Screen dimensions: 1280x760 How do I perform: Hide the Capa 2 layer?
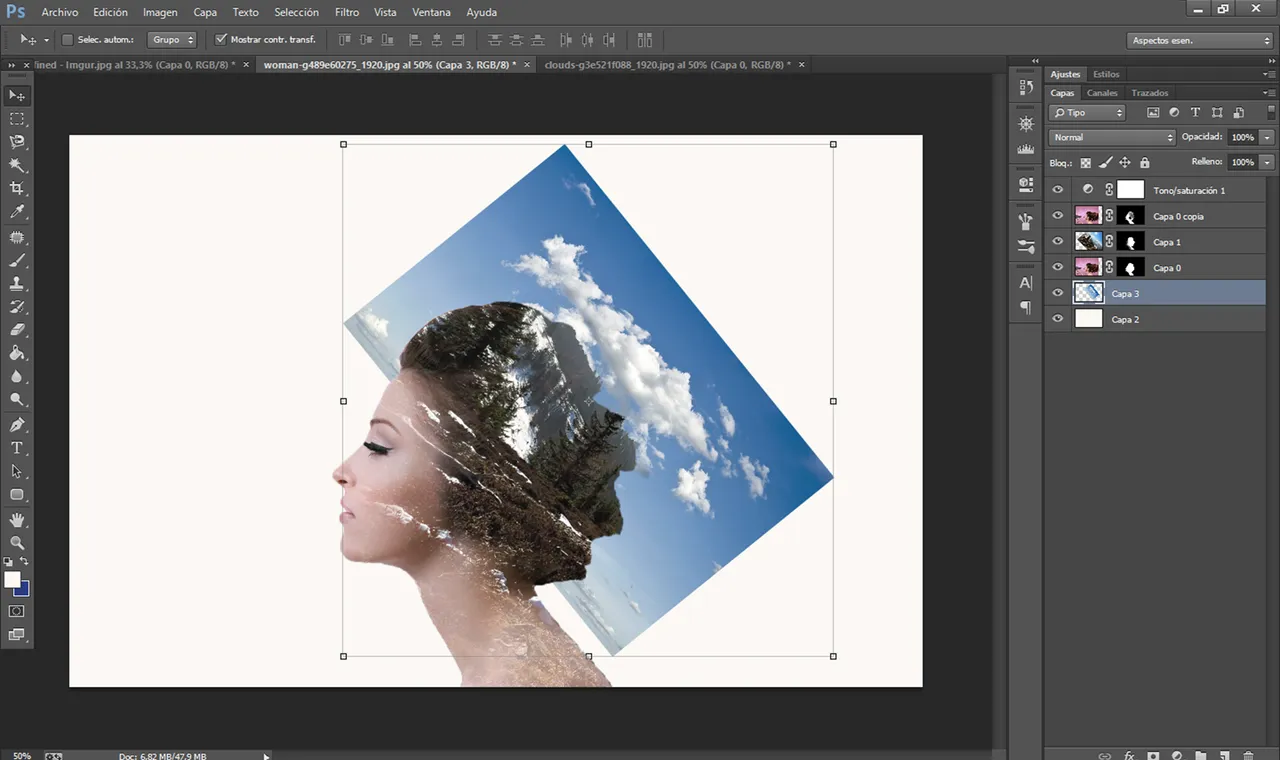(x=1058, y=319)
